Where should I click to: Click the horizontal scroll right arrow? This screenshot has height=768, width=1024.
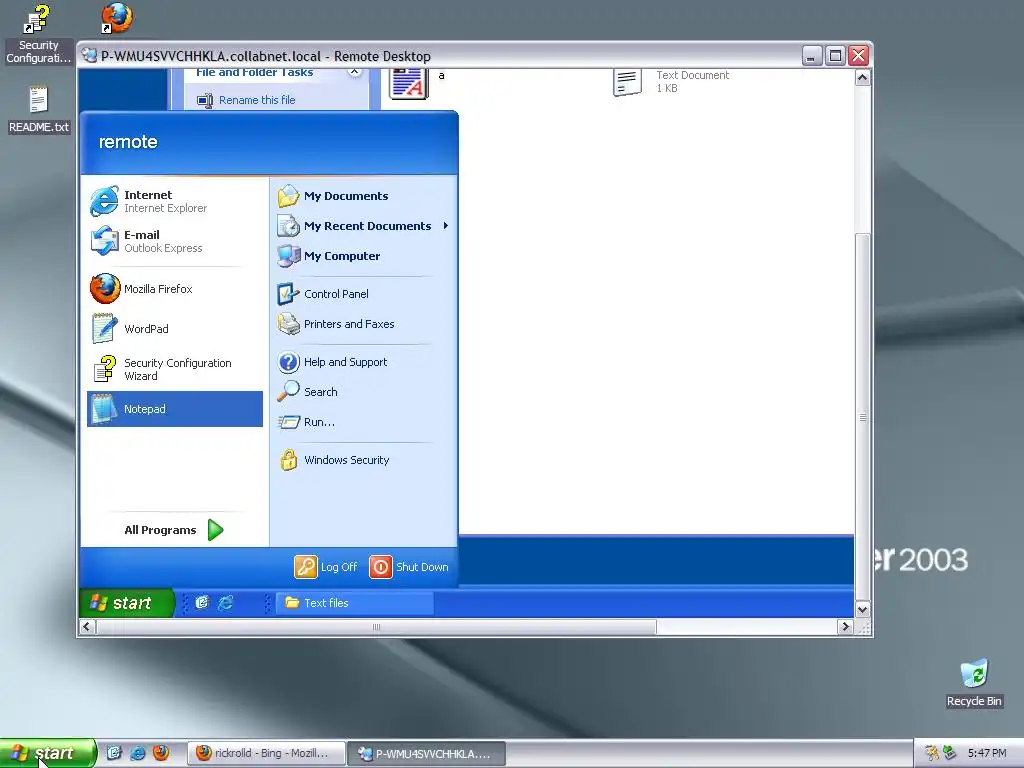point(845,627)
